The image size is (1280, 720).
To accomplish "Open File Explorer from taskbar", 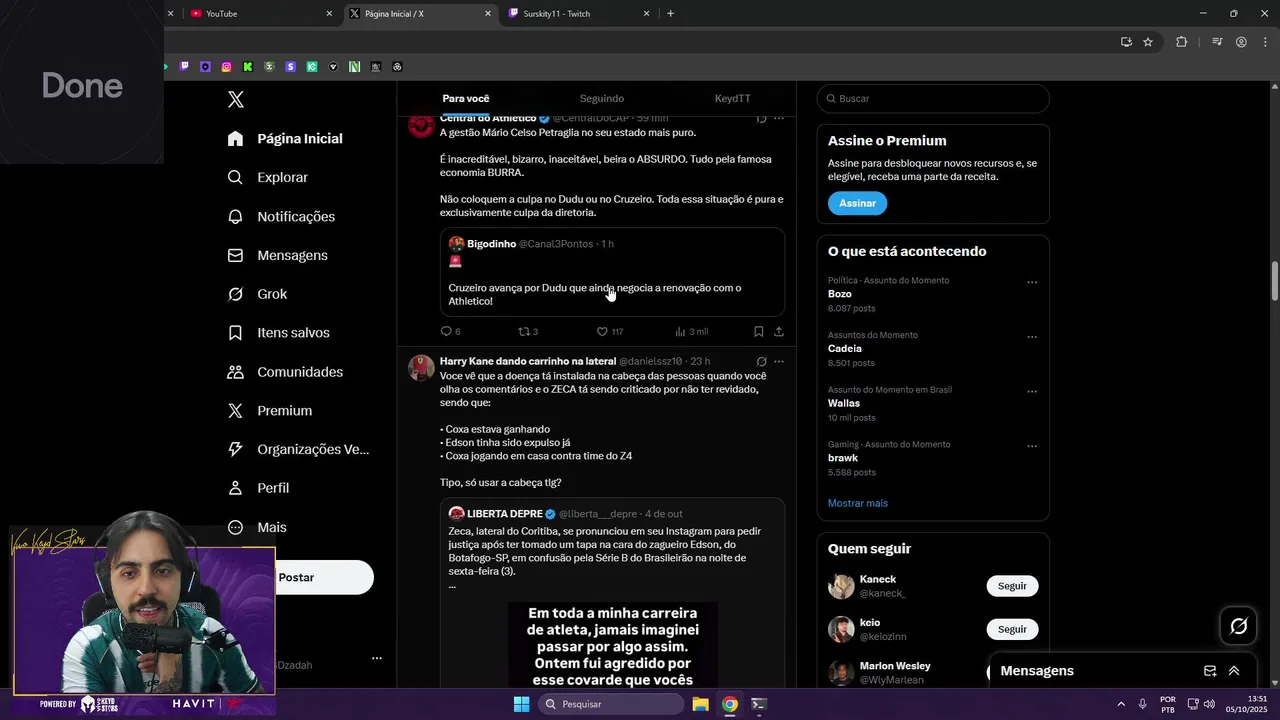I will pyautogui.click(x=700, y=704).
